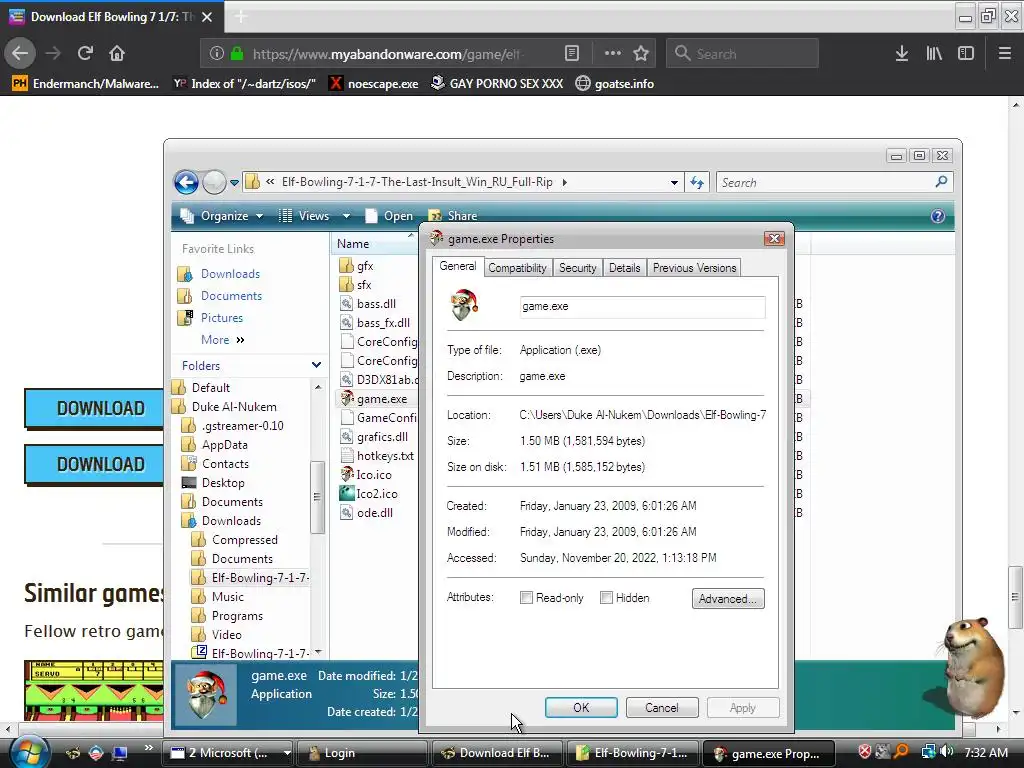The width and height of the screenshot is (1024, 768).
Task: Switch to the Details tab
Action: coord(624,268)
